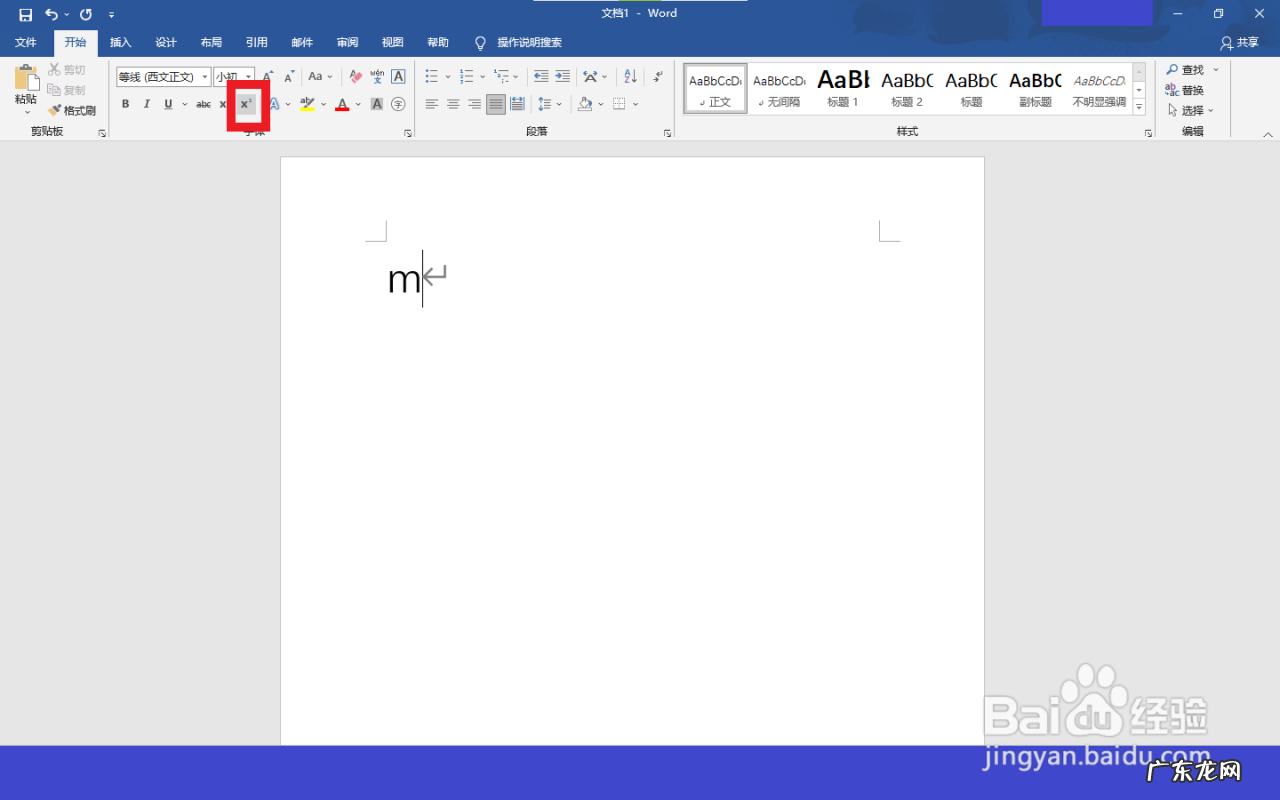Click the save icon in the quick access toolbar
1280x800 pixels.
[x=25, y=14]
